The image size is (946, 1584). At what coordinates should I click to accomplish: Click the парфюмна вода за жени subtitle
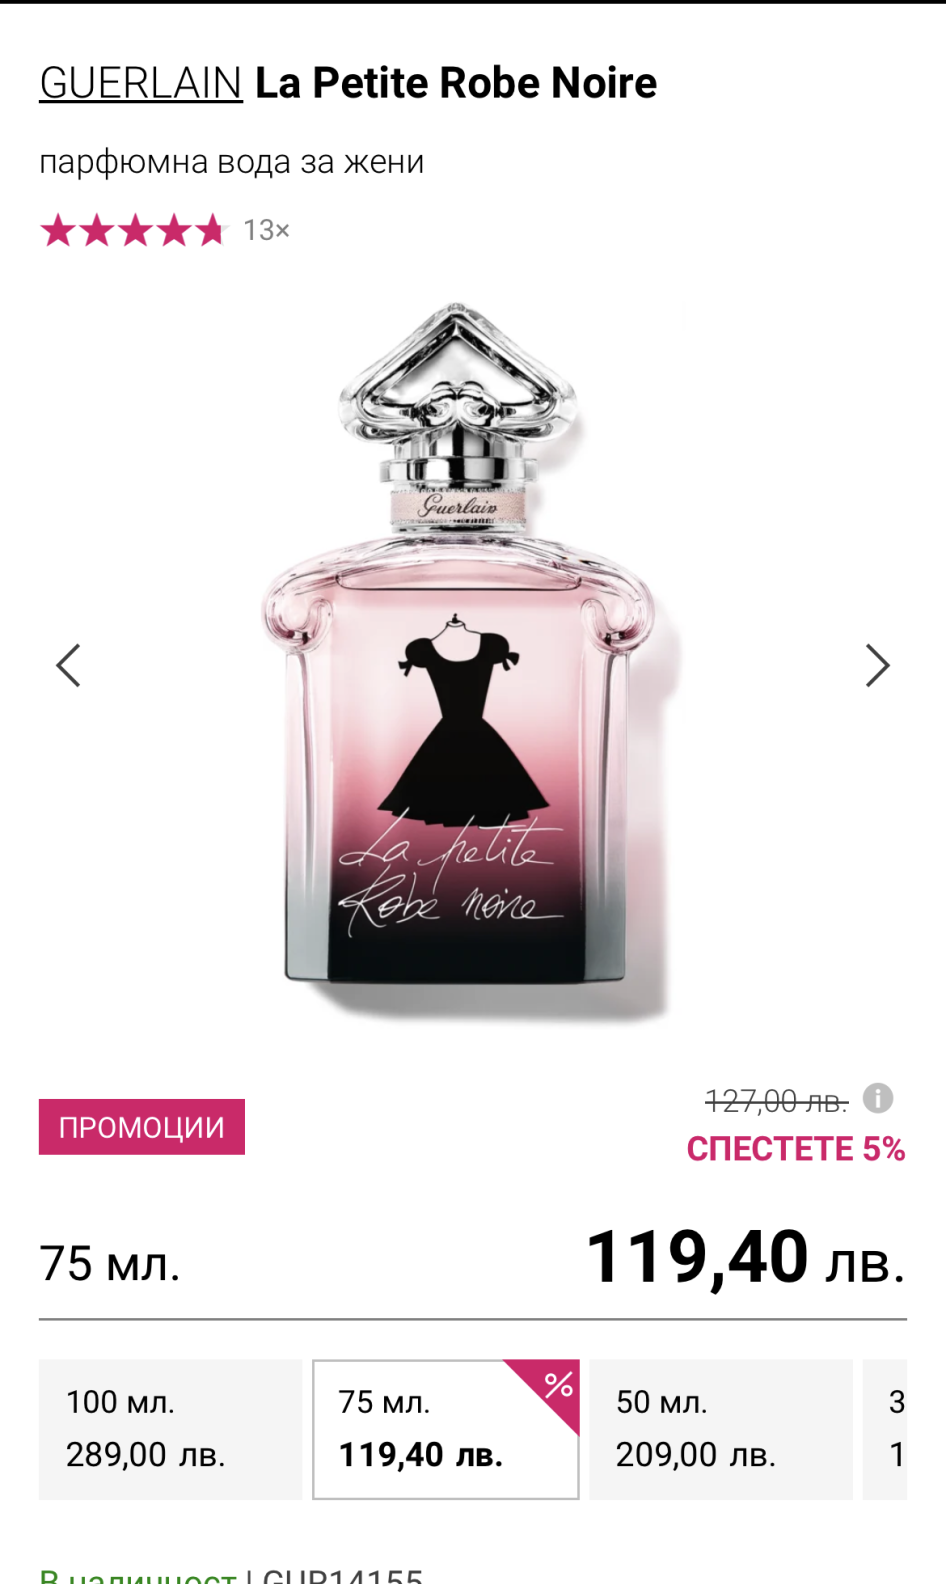232,162
